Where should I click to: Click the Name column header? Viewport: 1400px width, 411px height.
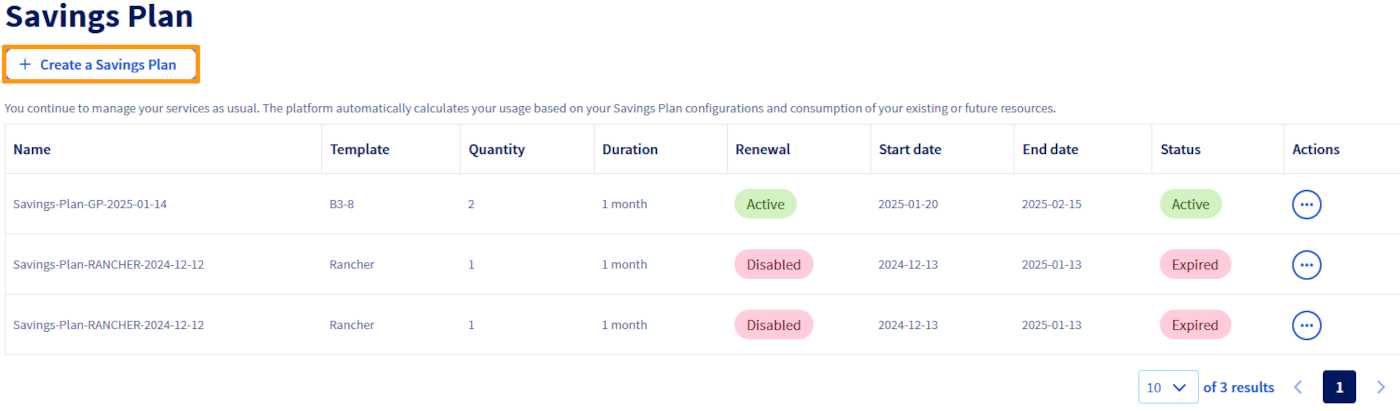point(32,150)
